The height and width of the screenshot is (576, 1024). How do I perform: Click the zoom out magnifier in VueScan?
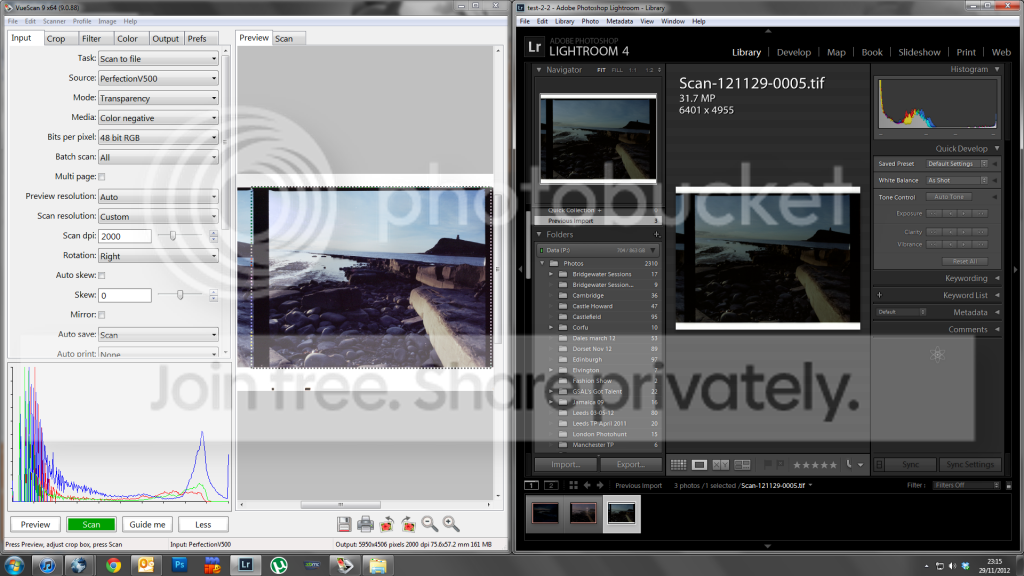point(429,523)
